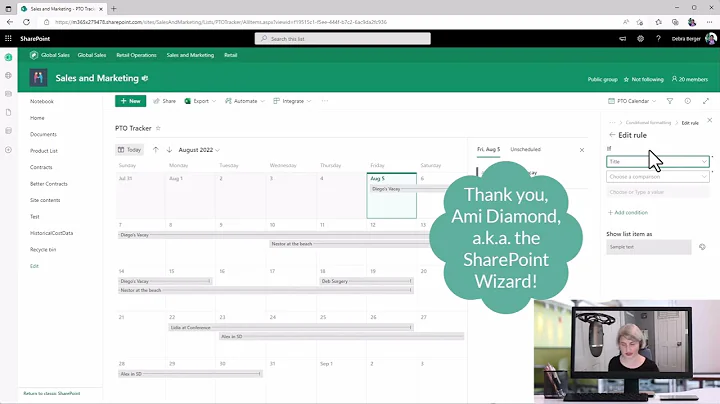
Task: Open Product List in the left navigation
Action: (x=44, y=151)
